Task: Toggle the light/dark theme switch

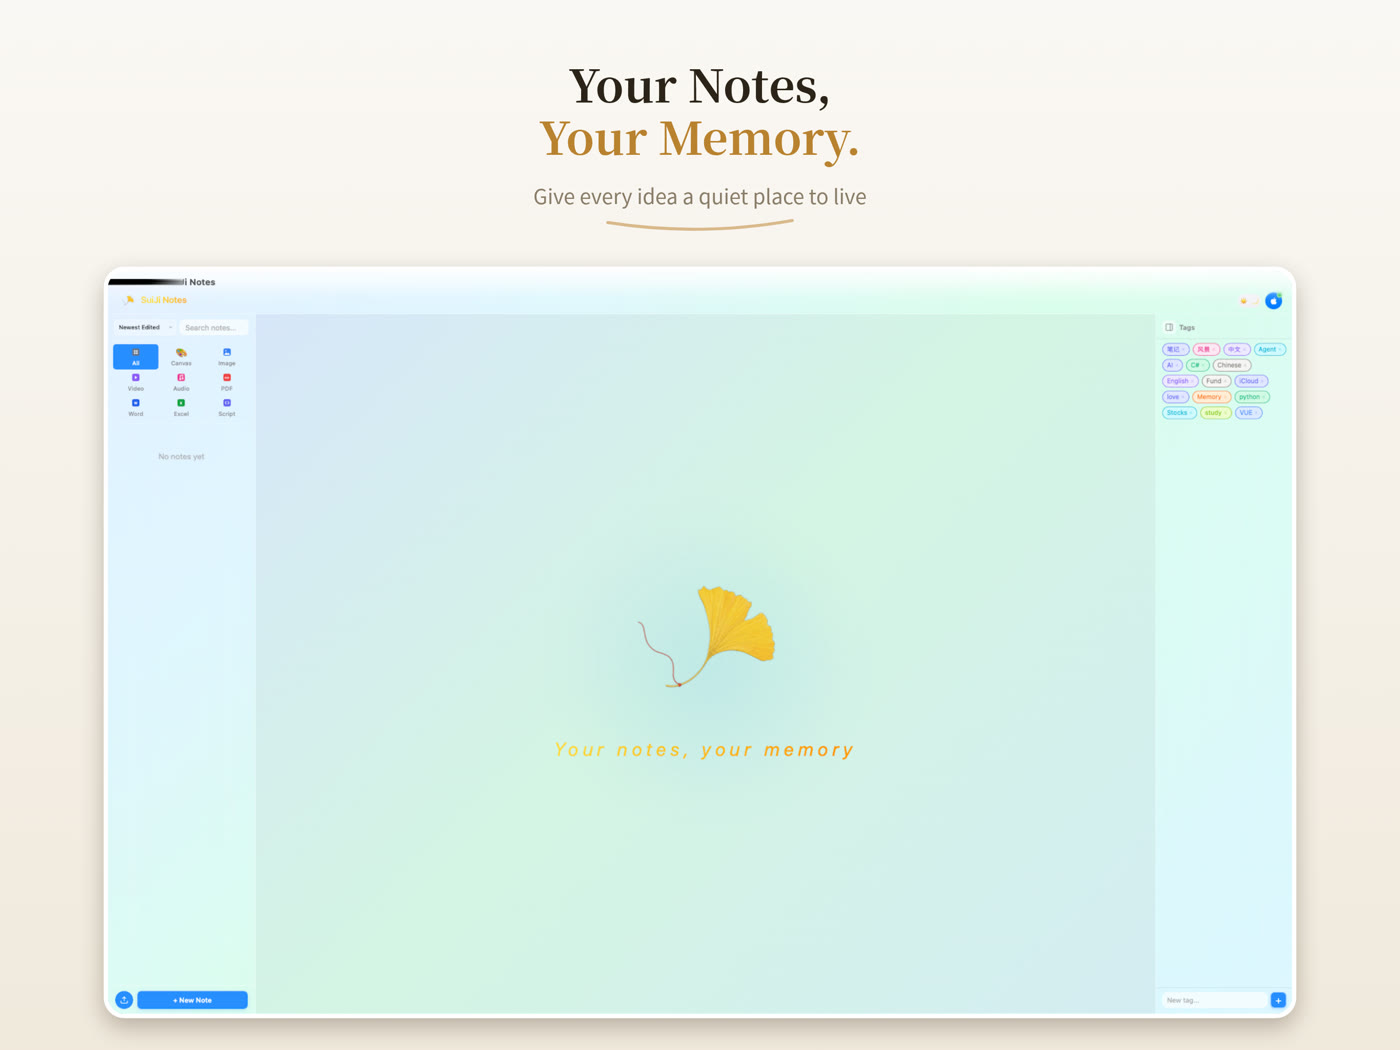Action: [x=1249, y=301]
